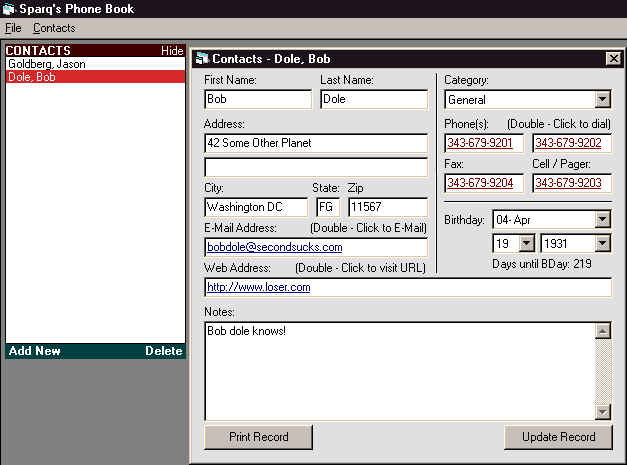The width and height of the screenshot is (627, 465).
Task: Click the Print Record button
Action: click(258, 437)
